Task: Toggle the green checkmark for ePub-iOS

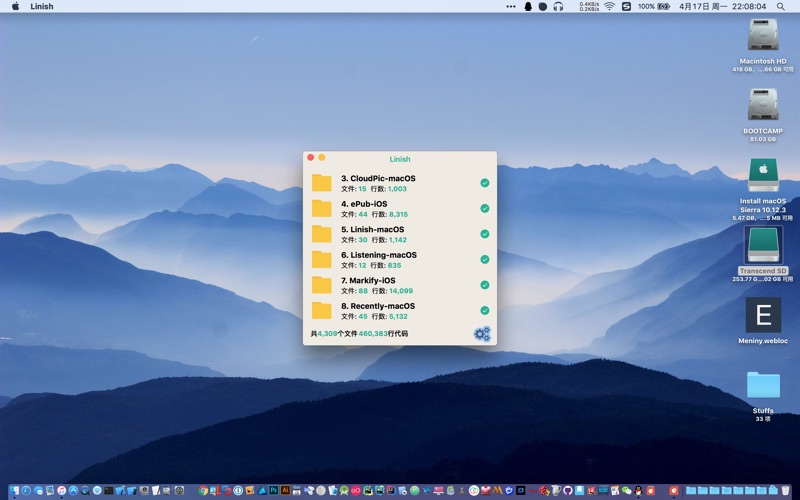Action: [484, 209]
